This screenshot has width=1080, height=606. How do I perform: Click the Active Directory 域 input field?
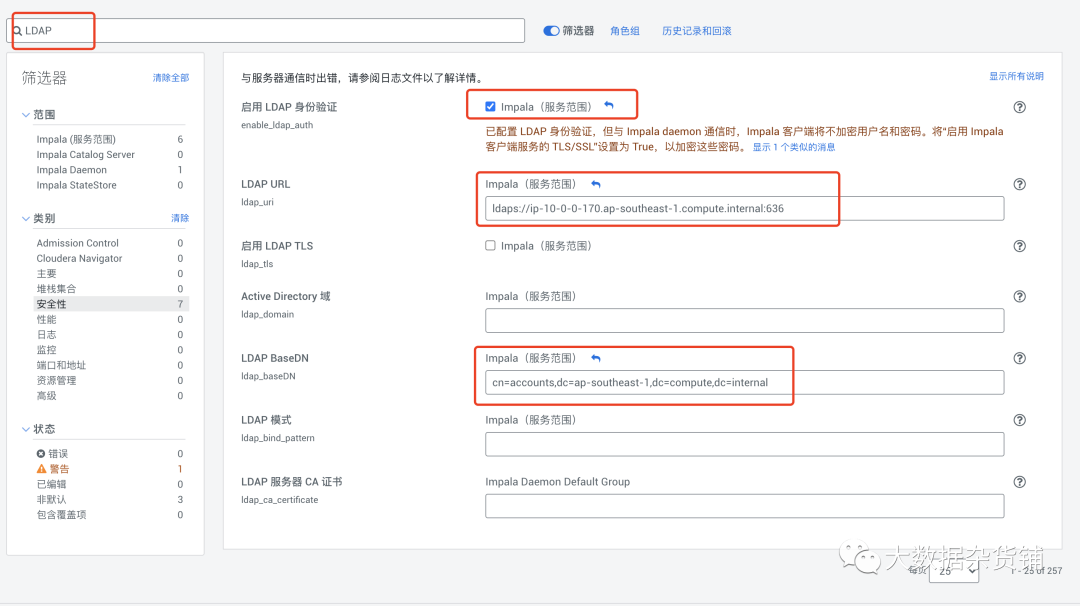(745, 321)
